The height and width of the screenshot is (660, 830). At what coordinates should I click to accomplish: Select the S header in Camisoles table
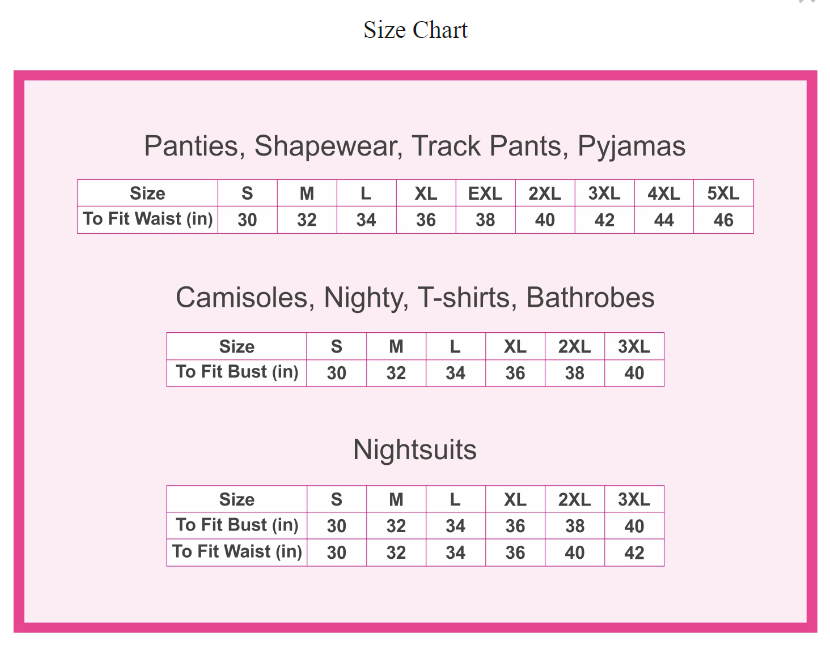336,346
